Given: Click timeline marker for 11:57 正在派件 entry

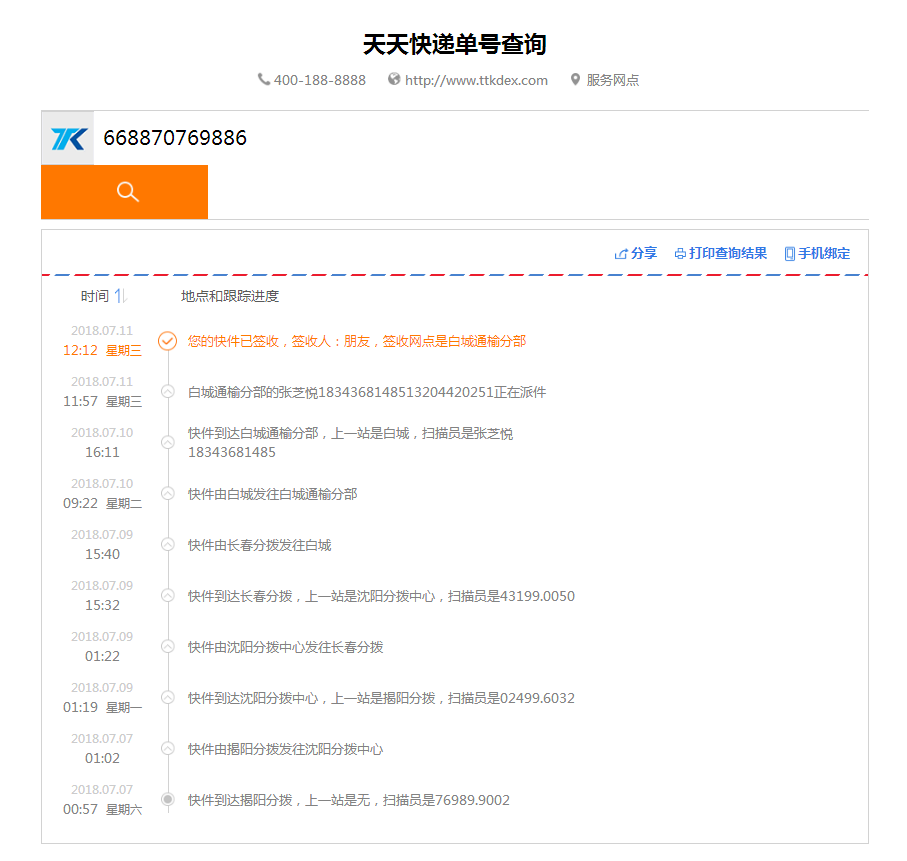Looking at the screenshot, I should click(168, 392).
